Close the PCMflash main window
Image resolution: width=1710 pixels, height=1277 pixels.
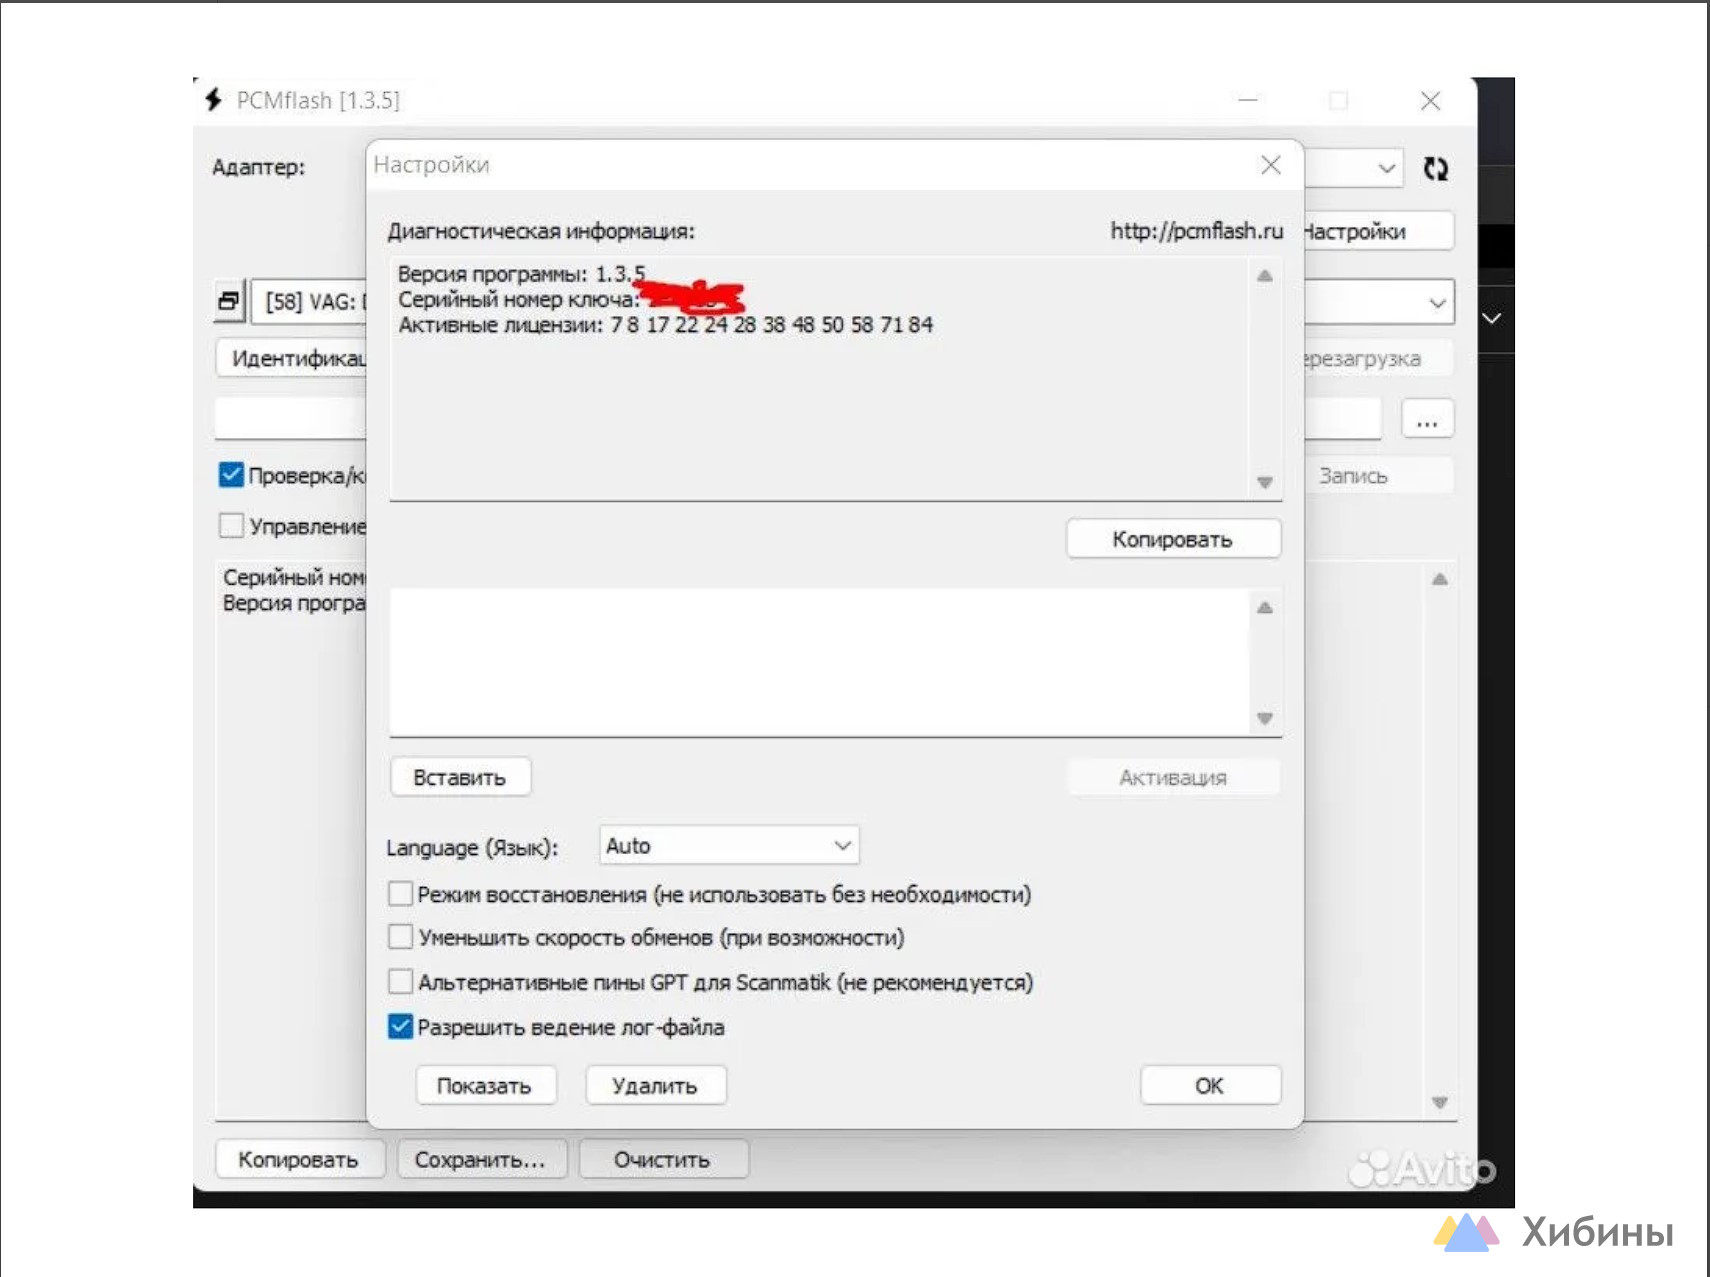pyautogui.click(x=1430, y=100)
